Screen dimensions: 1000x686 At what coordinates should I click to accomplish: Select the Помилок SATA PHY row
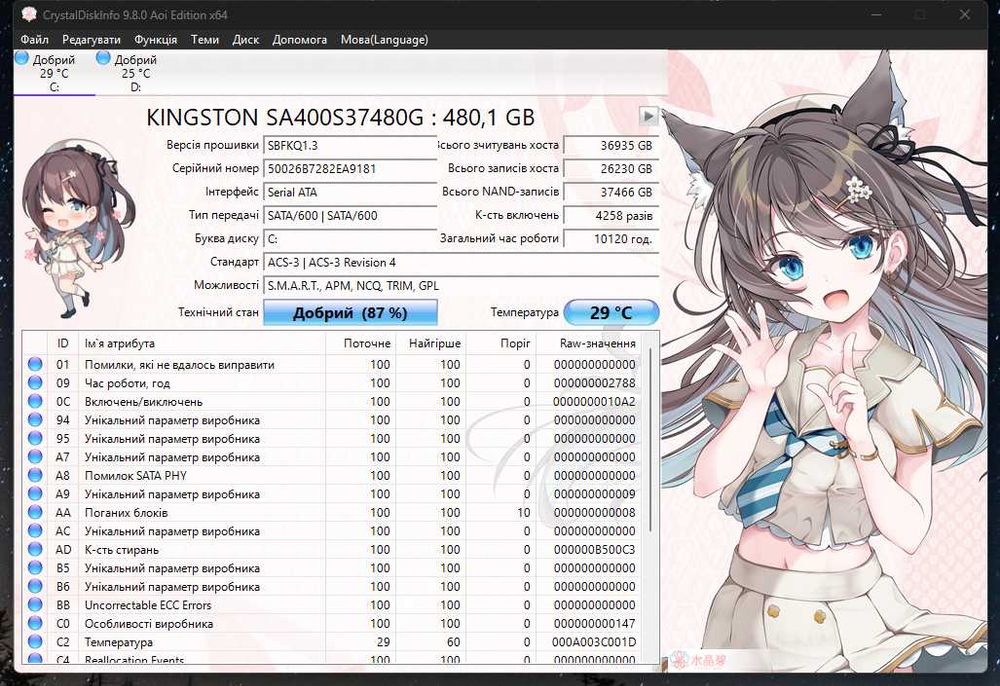click(332, 475)
